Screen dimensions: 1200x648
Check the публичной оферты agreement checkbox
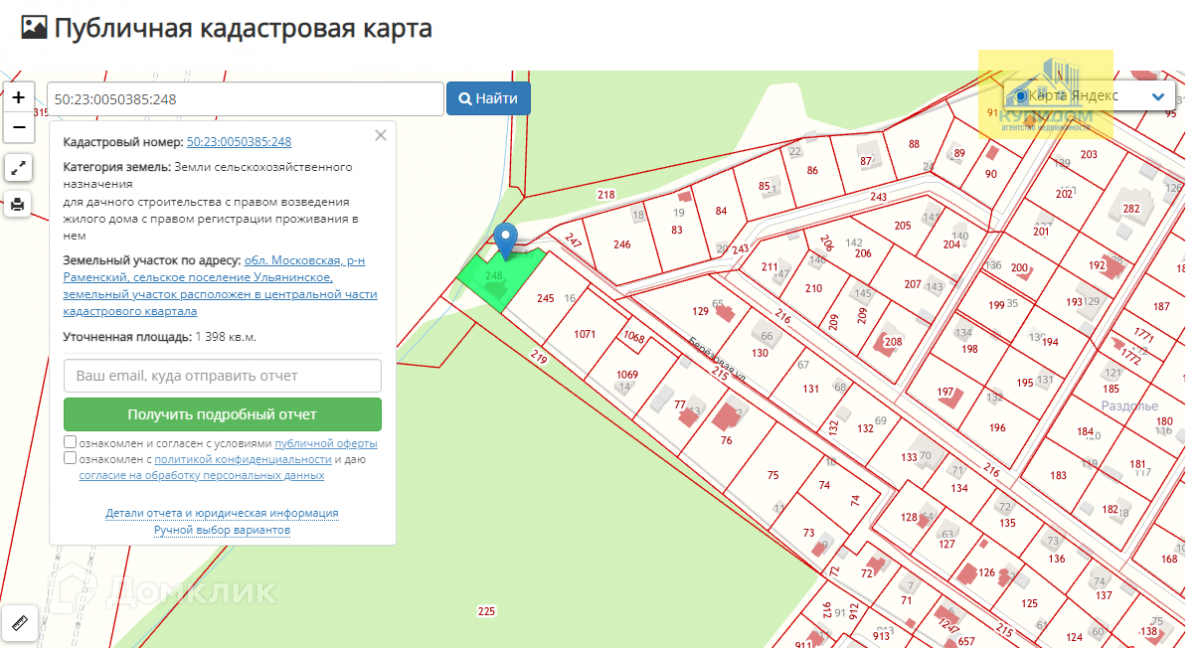click(70, 442)
